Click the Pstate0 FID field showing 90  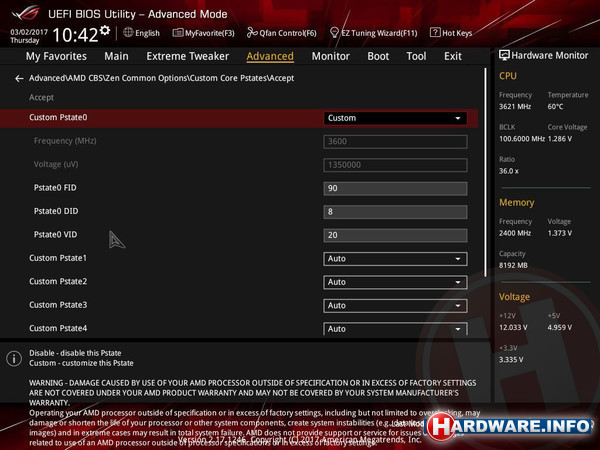pos(395,188)
